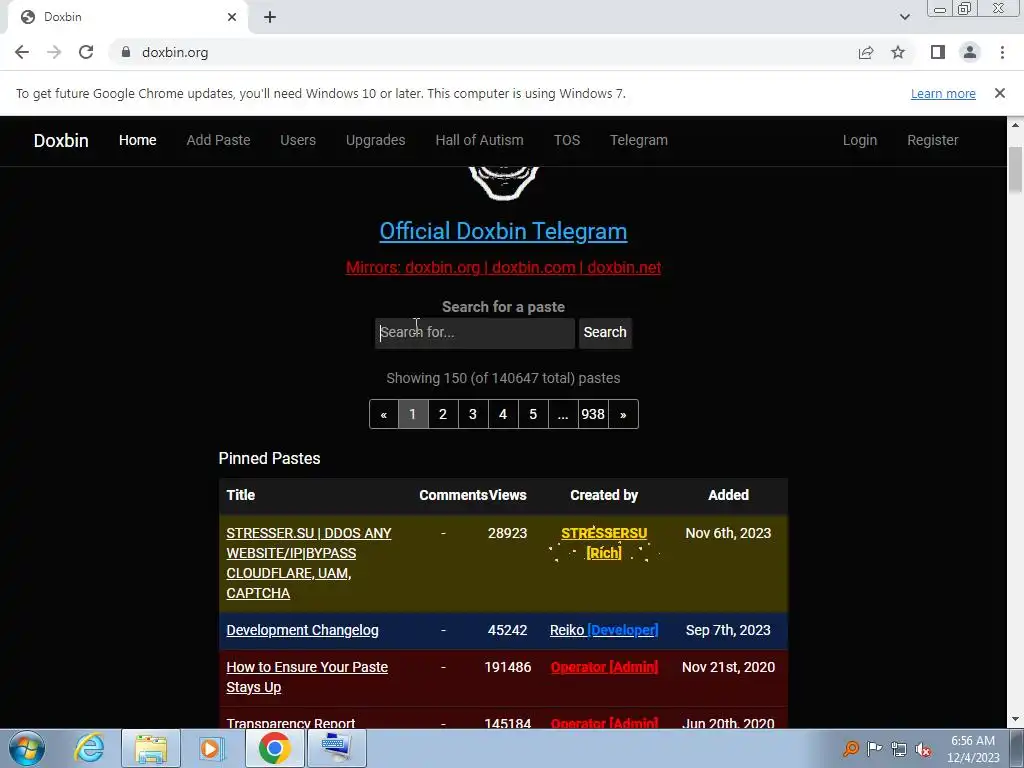
Task: Click the 28923 views cell
Action: tap(507, 533)
